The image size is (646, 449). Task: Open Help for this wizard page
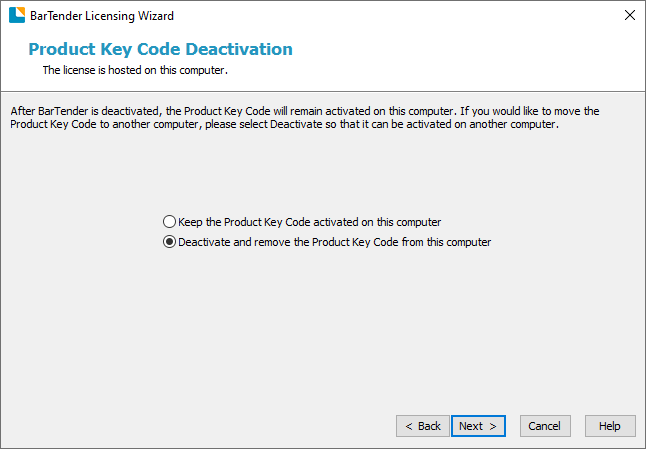(610, 426)
